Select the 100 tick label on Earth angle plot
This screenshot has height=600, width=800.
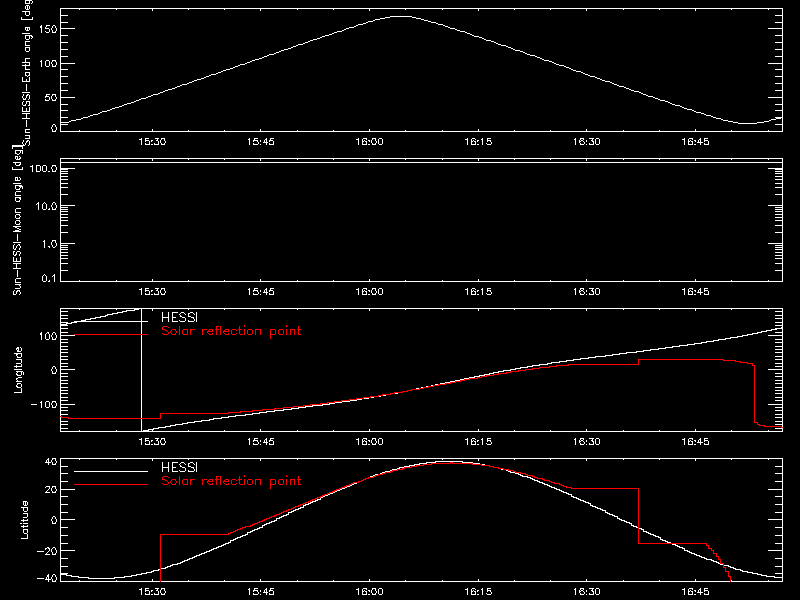tap(47, 64)
